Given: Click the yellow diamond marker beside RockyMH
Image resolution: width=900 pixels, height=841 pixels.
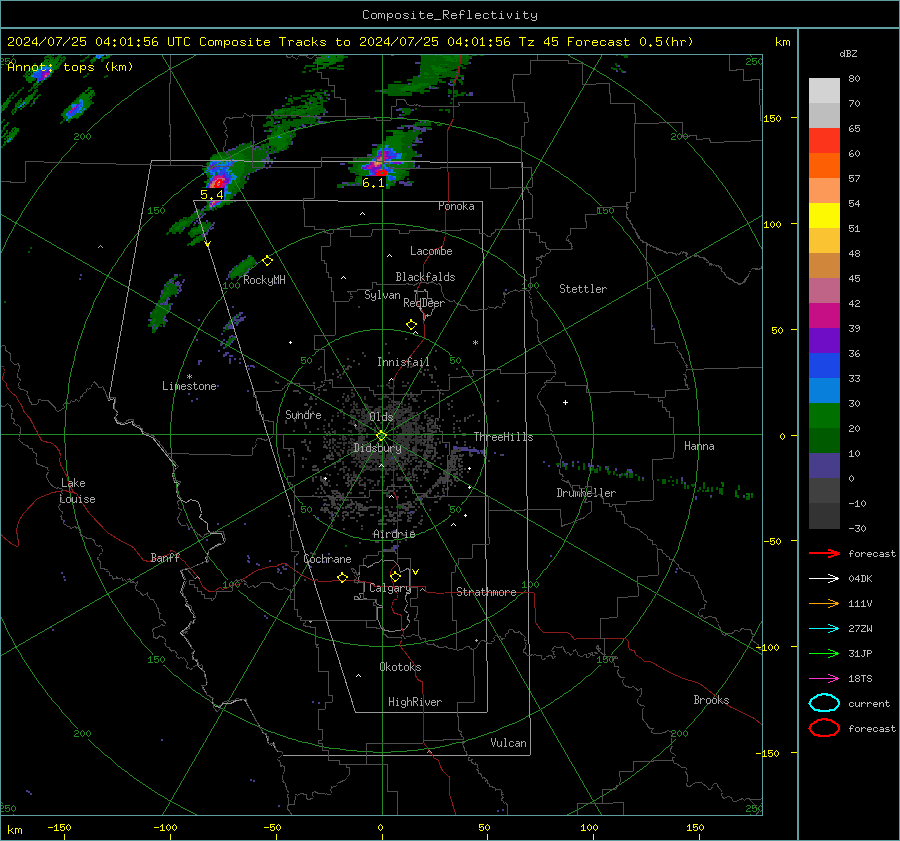Looking at the screenshot, I should tap(267, 261).
